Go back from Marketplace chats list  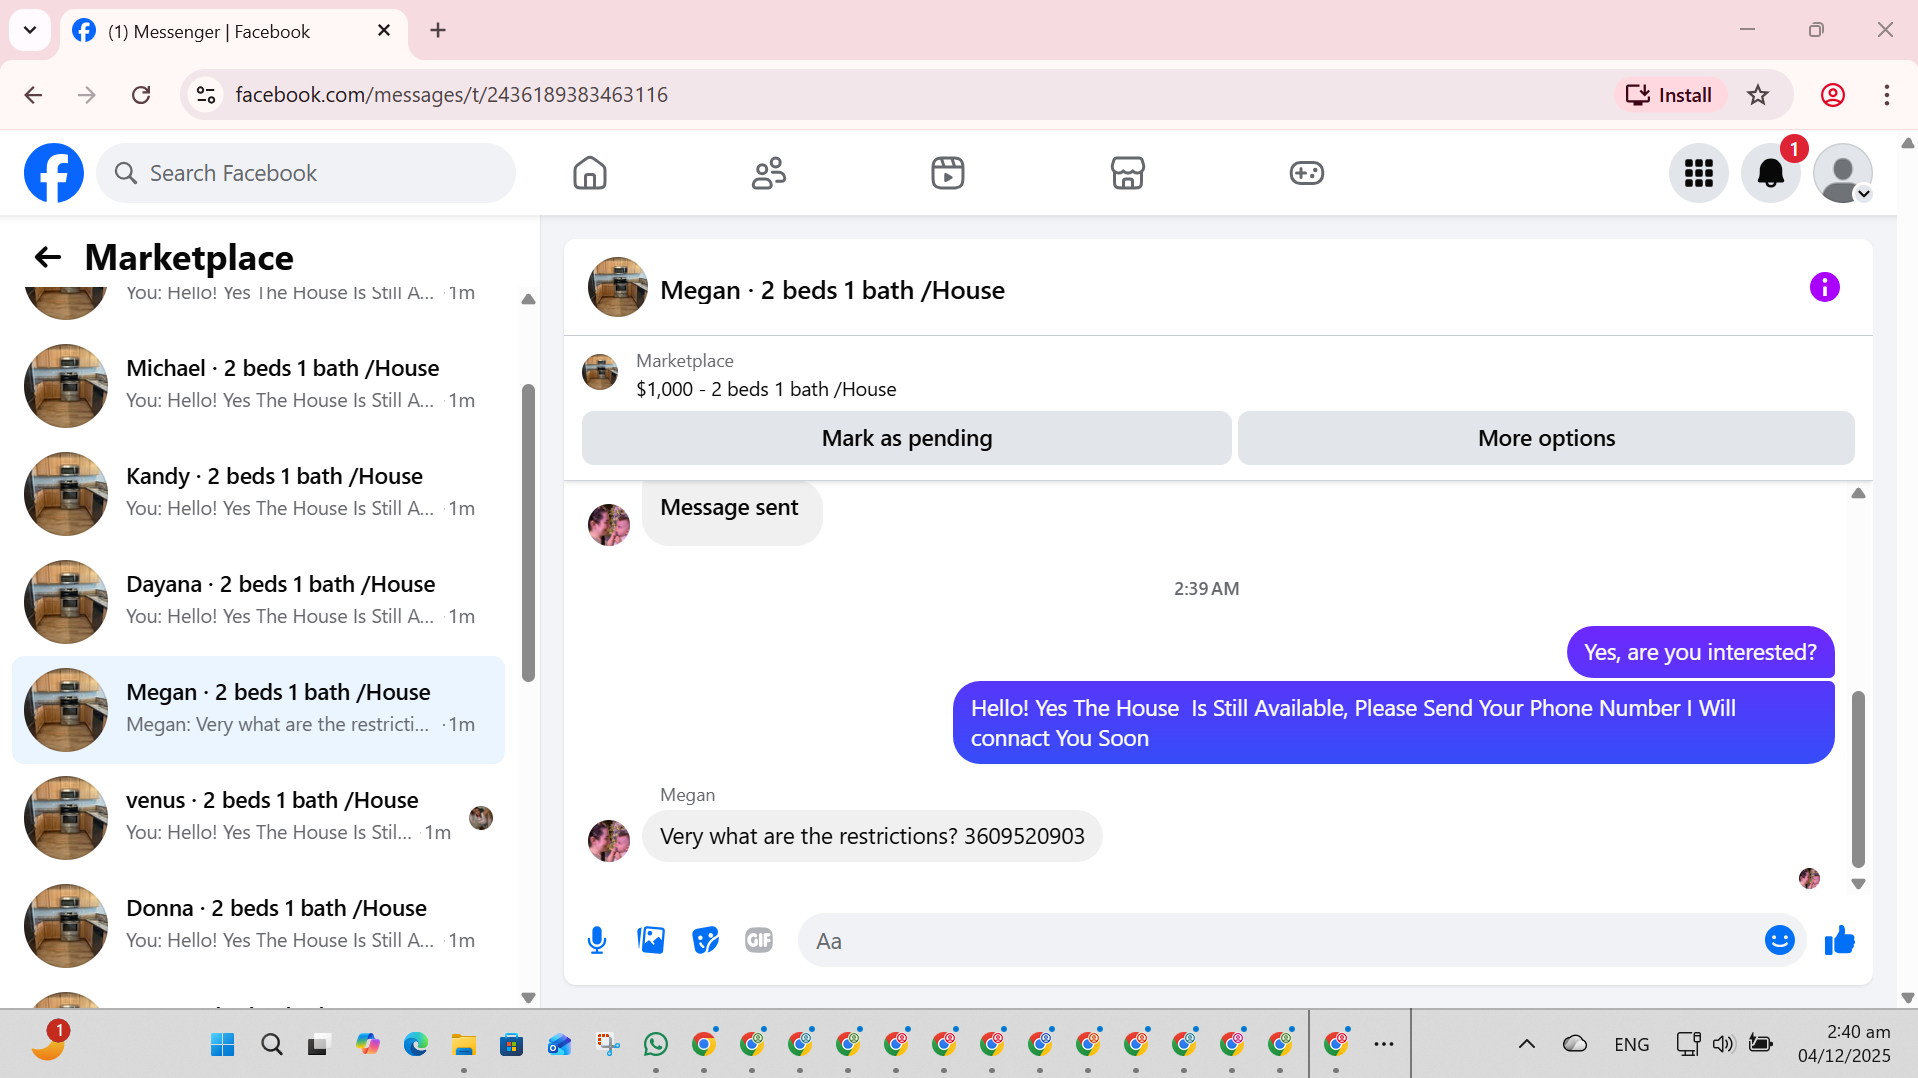[47, 258]
